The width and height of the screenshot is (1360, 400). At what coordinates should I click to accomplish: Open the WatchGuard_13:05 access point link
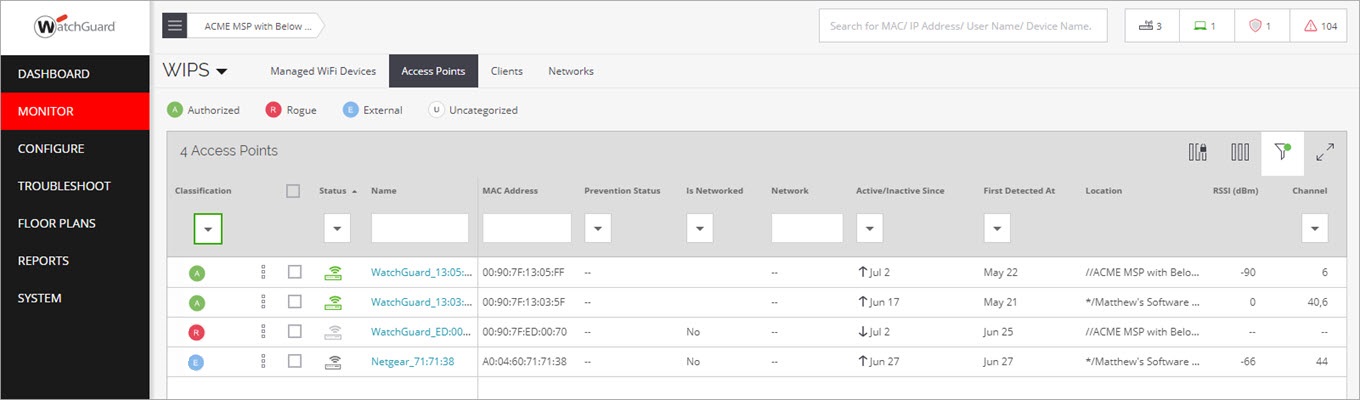(421, 272)
